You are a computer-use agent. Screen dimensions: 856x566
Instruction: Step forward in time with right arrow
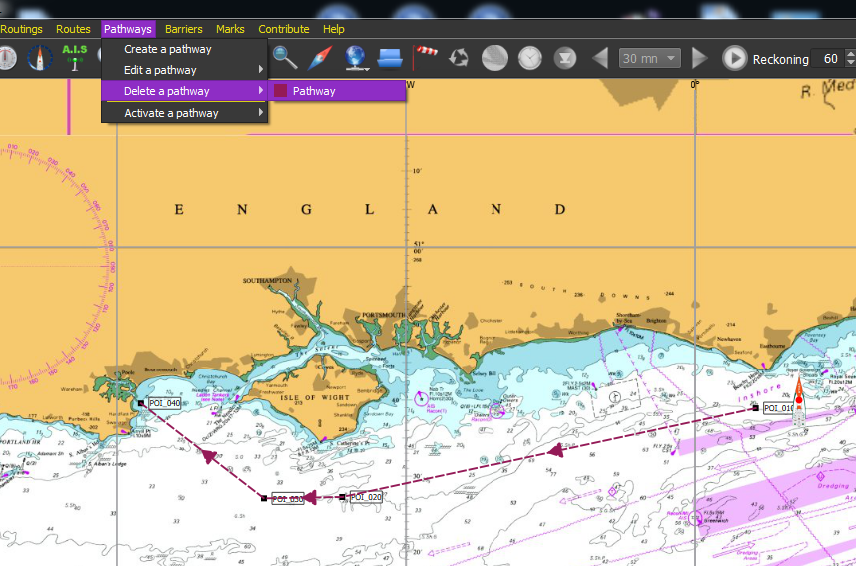click(700, 58)
